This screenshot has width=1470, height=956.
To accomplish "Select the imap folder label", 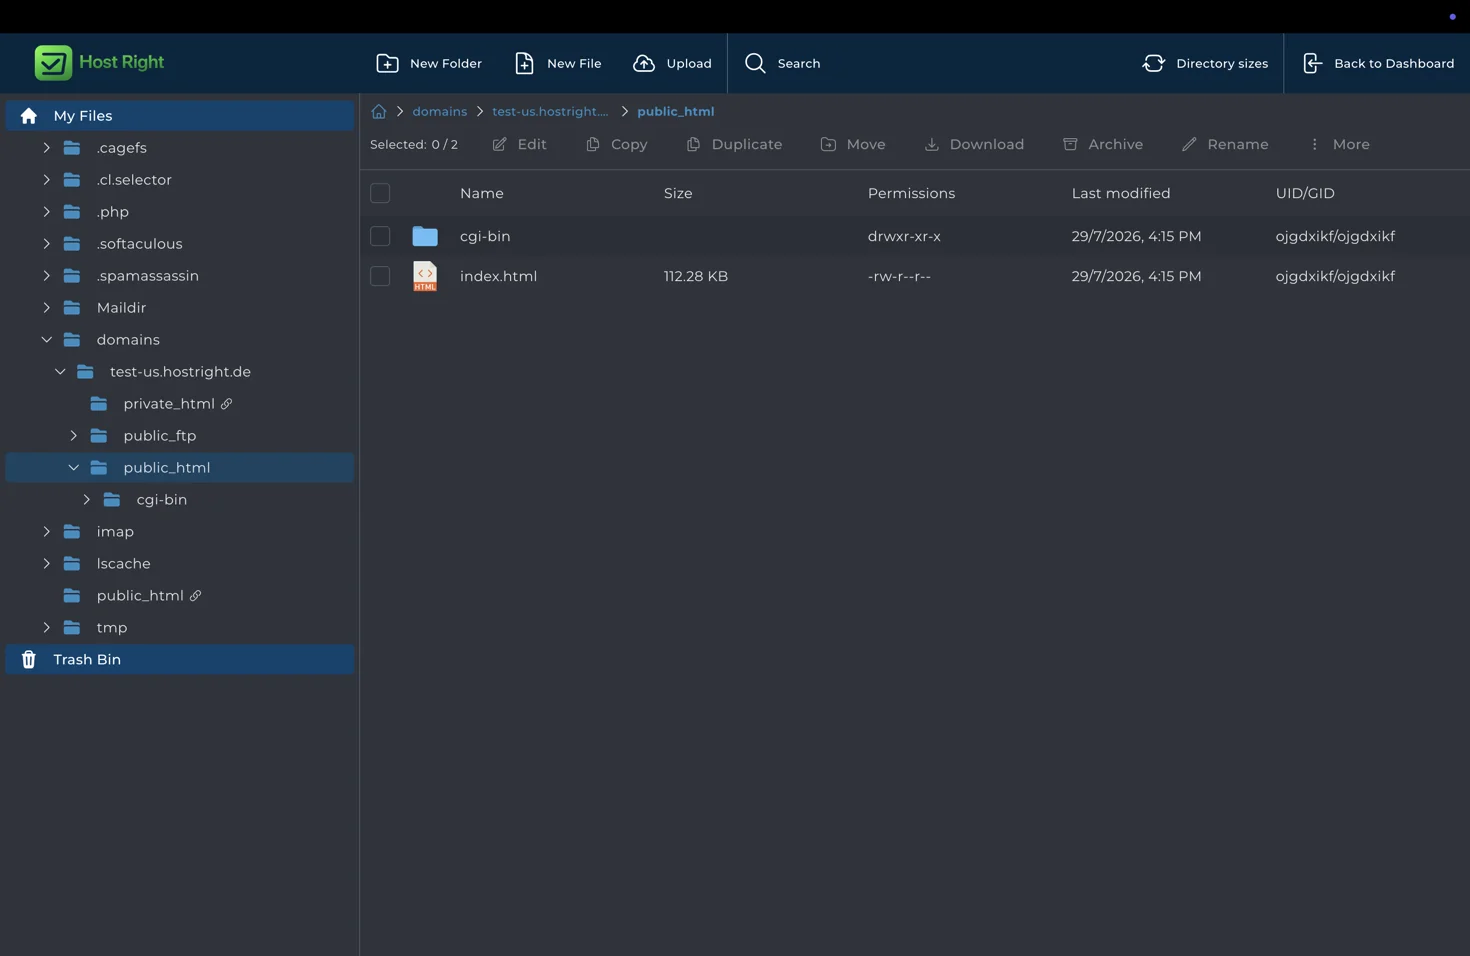I will [x=115, y=532].
